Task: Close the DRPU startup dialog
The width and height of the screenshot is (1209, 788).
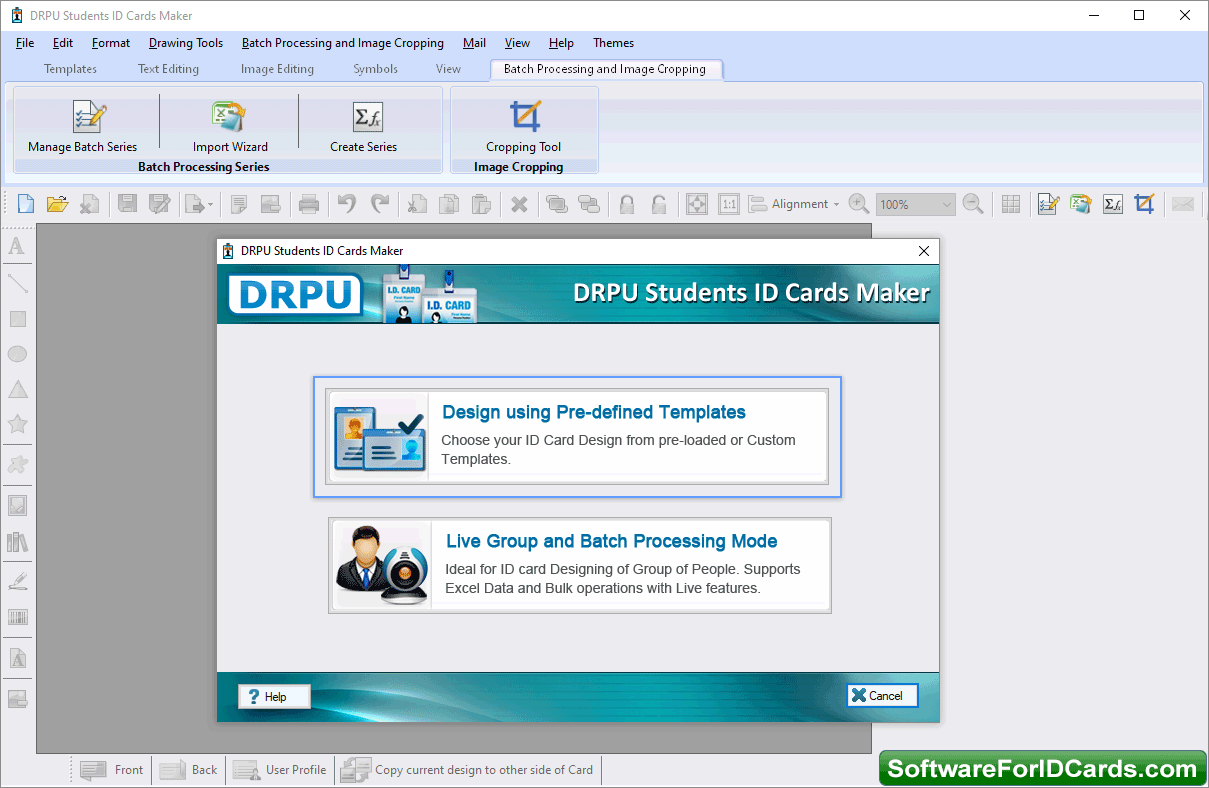Action: point(924,251)
